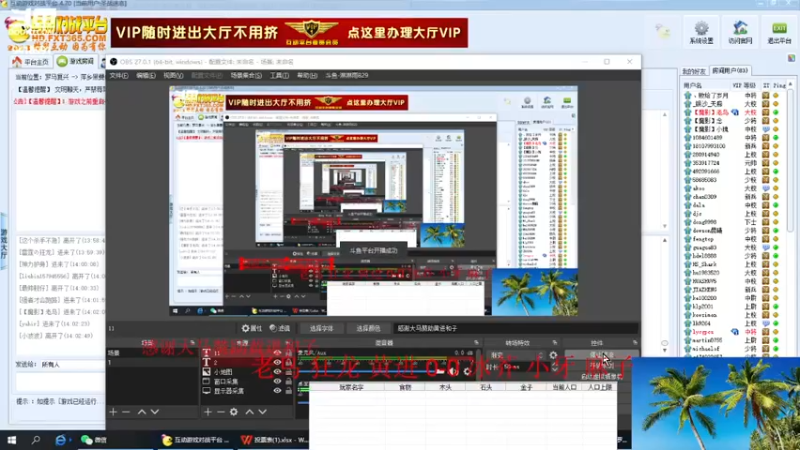Screen dimensions: 800x450
Task: Hide the 窗口采集 source
Action: point(277,381)
